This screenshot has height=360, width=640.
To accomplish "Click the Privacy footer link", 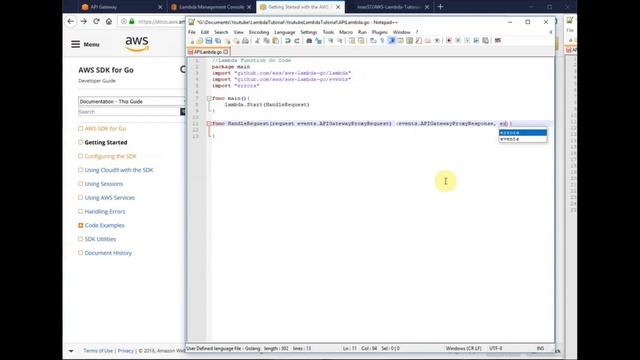I will [125, 351].
